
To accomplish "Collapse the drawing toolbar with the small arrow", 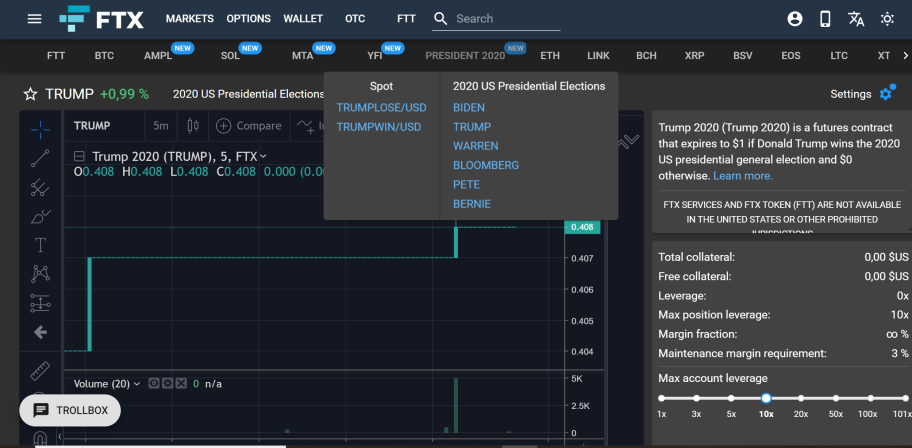I will 59,436.
